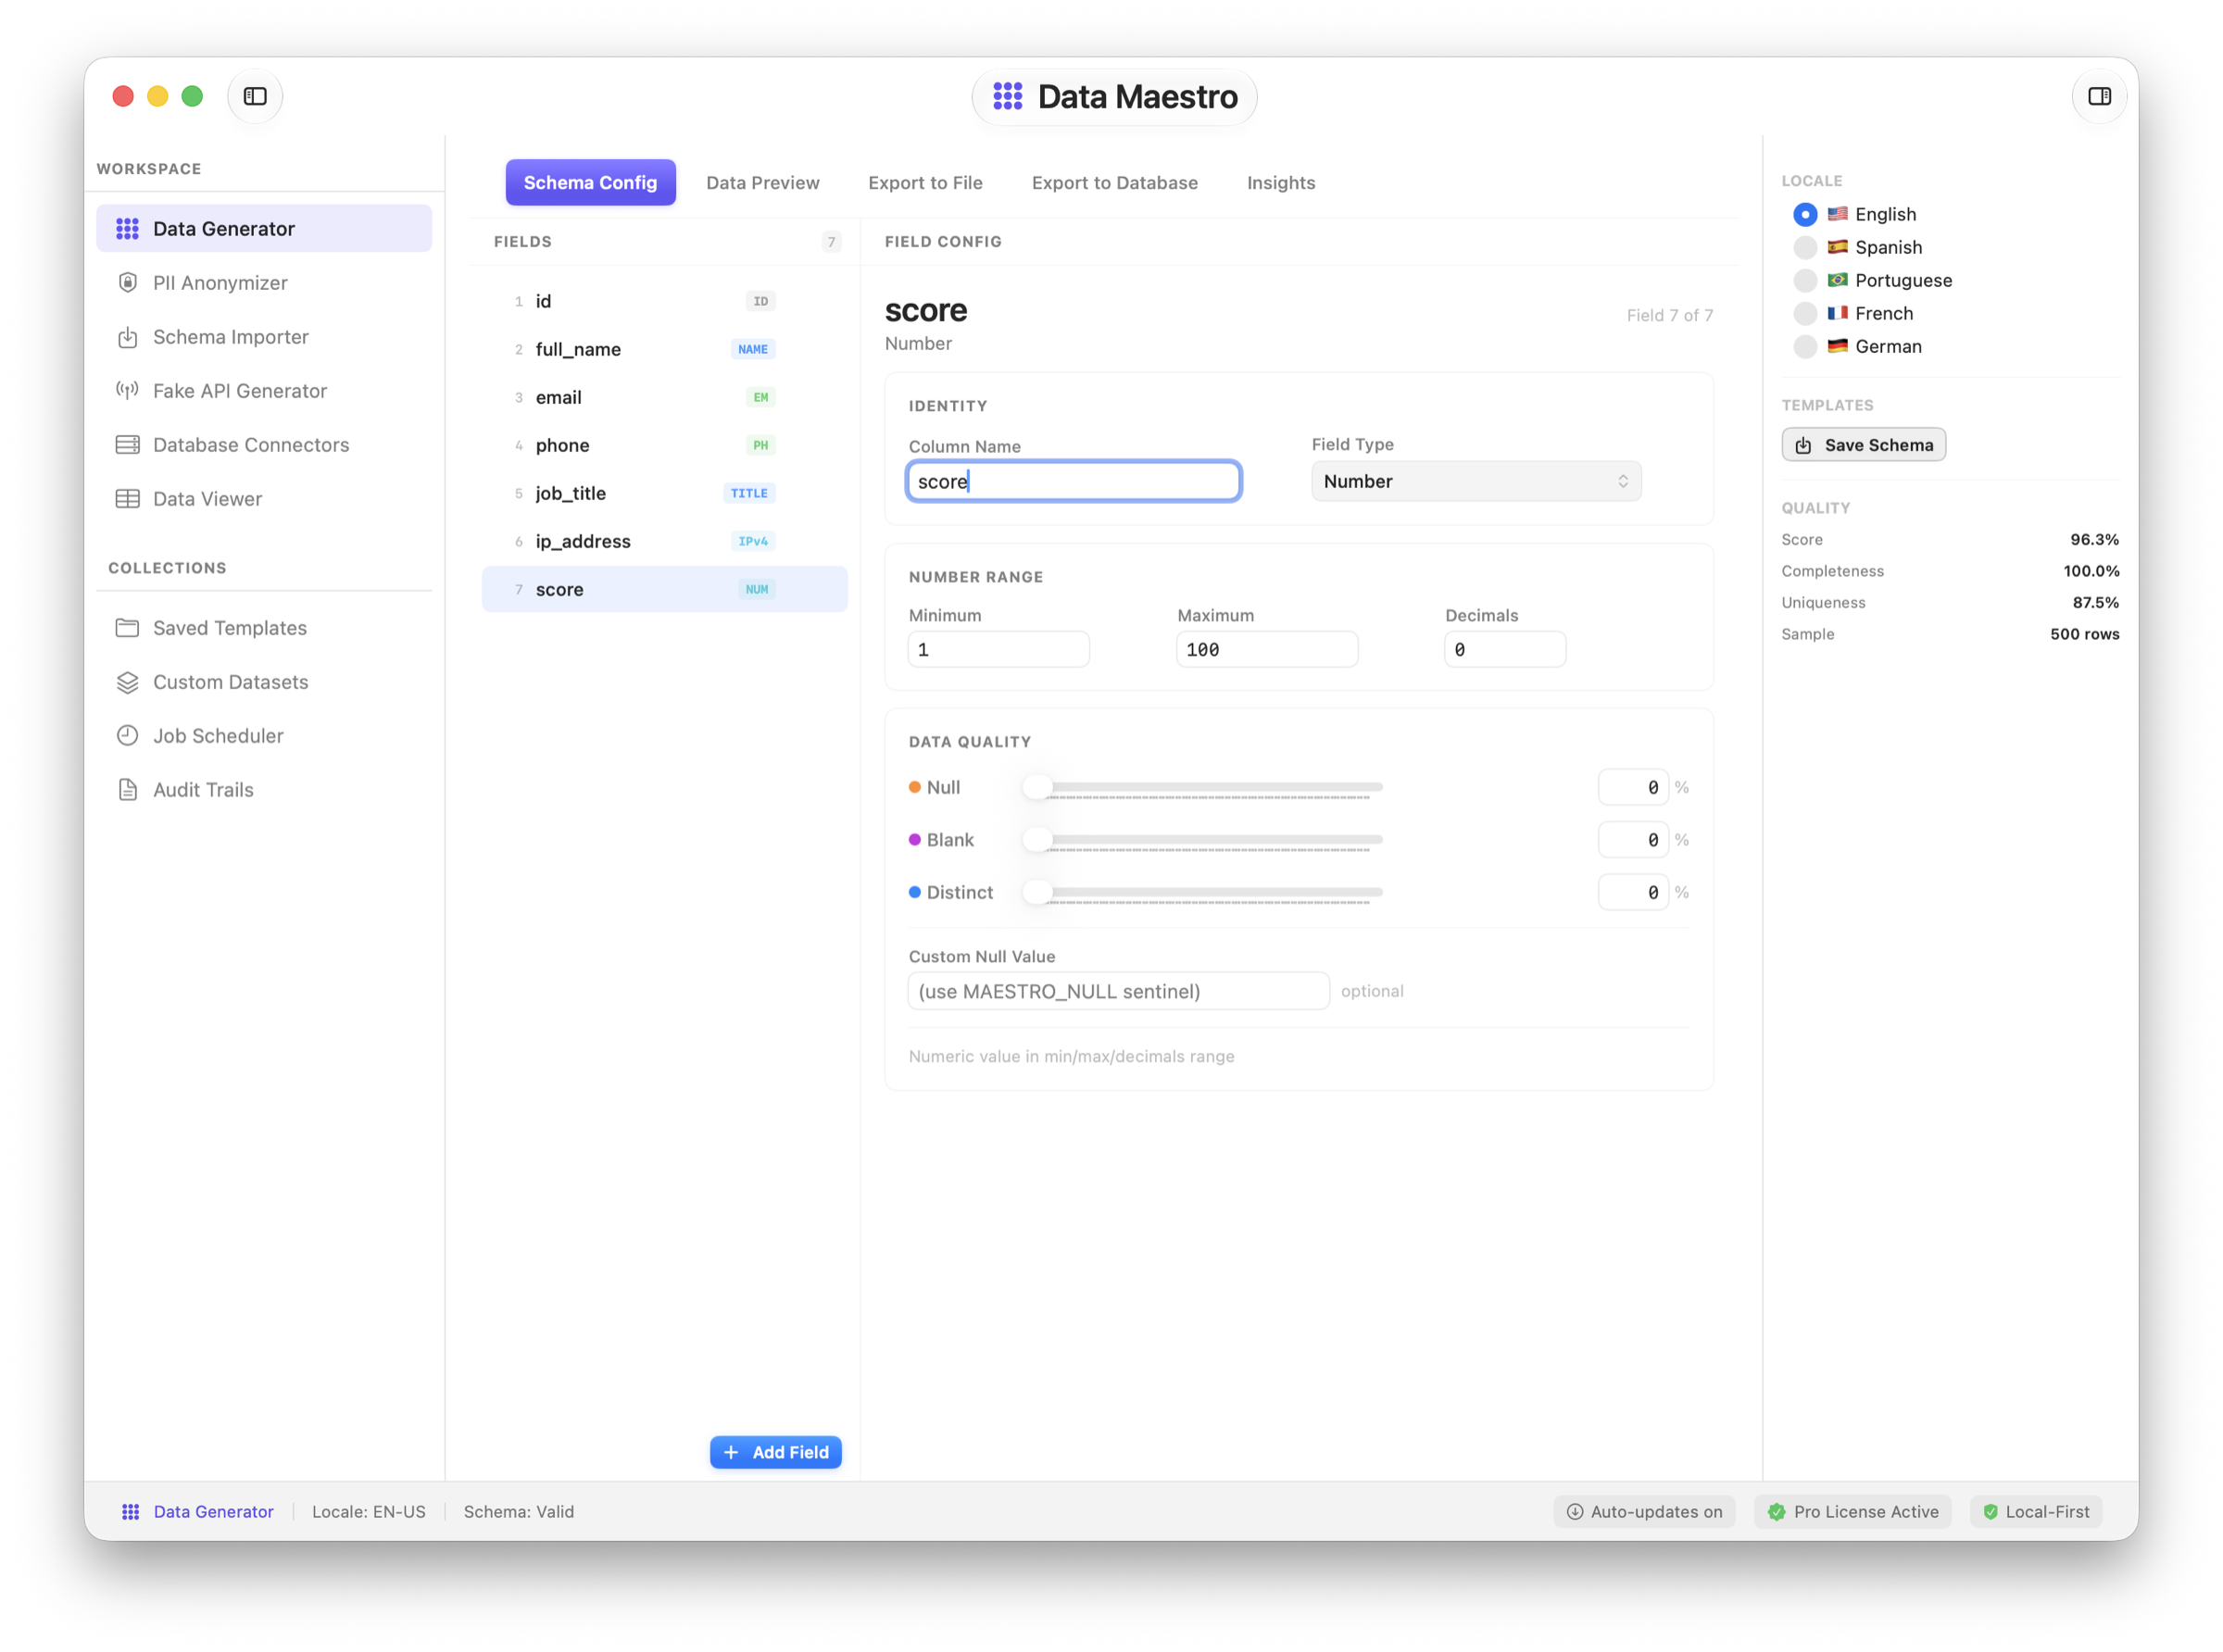Open the Export to File tab
The width and height of the screenshot is (2223, 1652).
(925, 183)
